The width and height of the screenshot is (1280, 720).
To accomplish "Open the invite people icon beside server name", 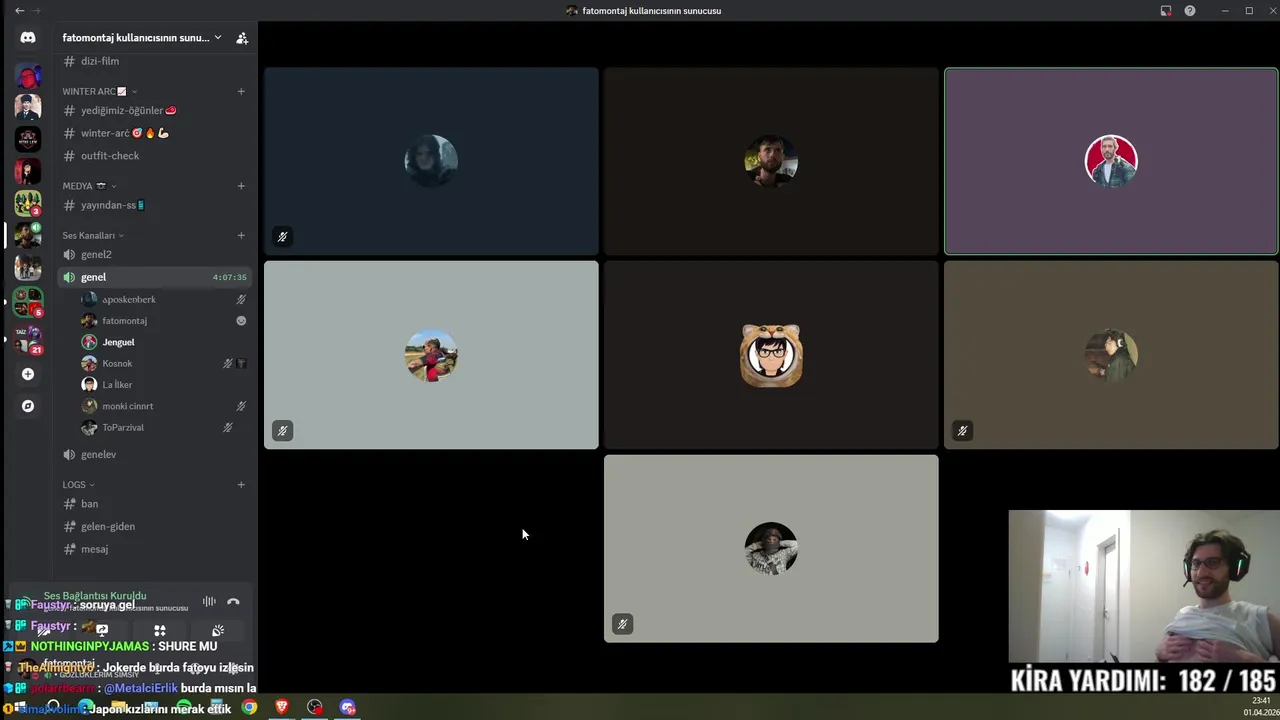I will tap(242, 38).
